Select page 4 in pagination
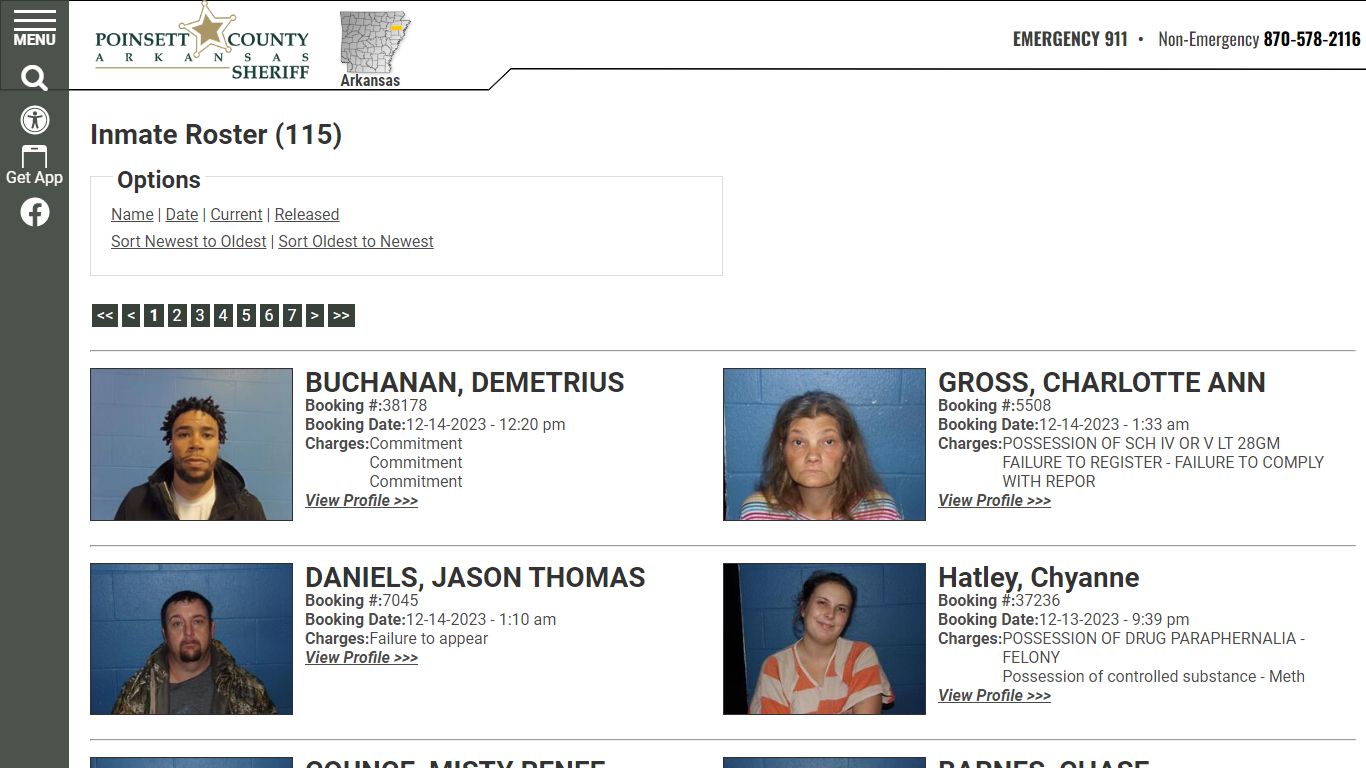The width and height of the screenshot is (1366, 768). click(x=223, y=316)
